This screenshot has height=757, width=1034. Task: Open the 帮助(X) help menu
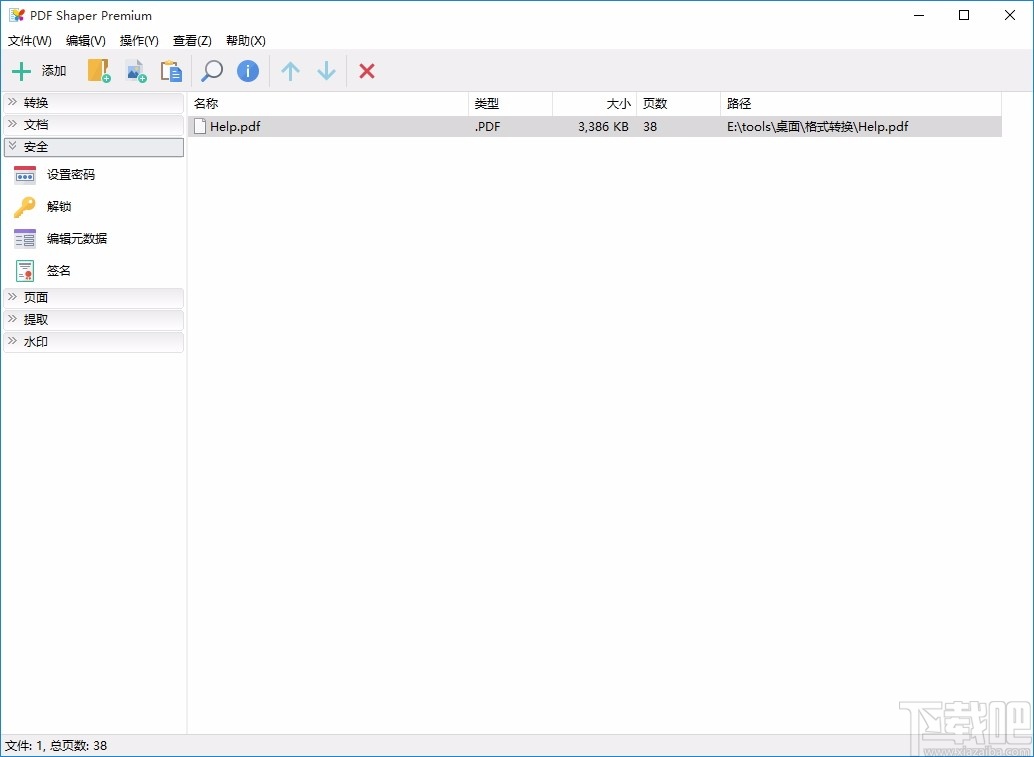(x=245, y=41)
